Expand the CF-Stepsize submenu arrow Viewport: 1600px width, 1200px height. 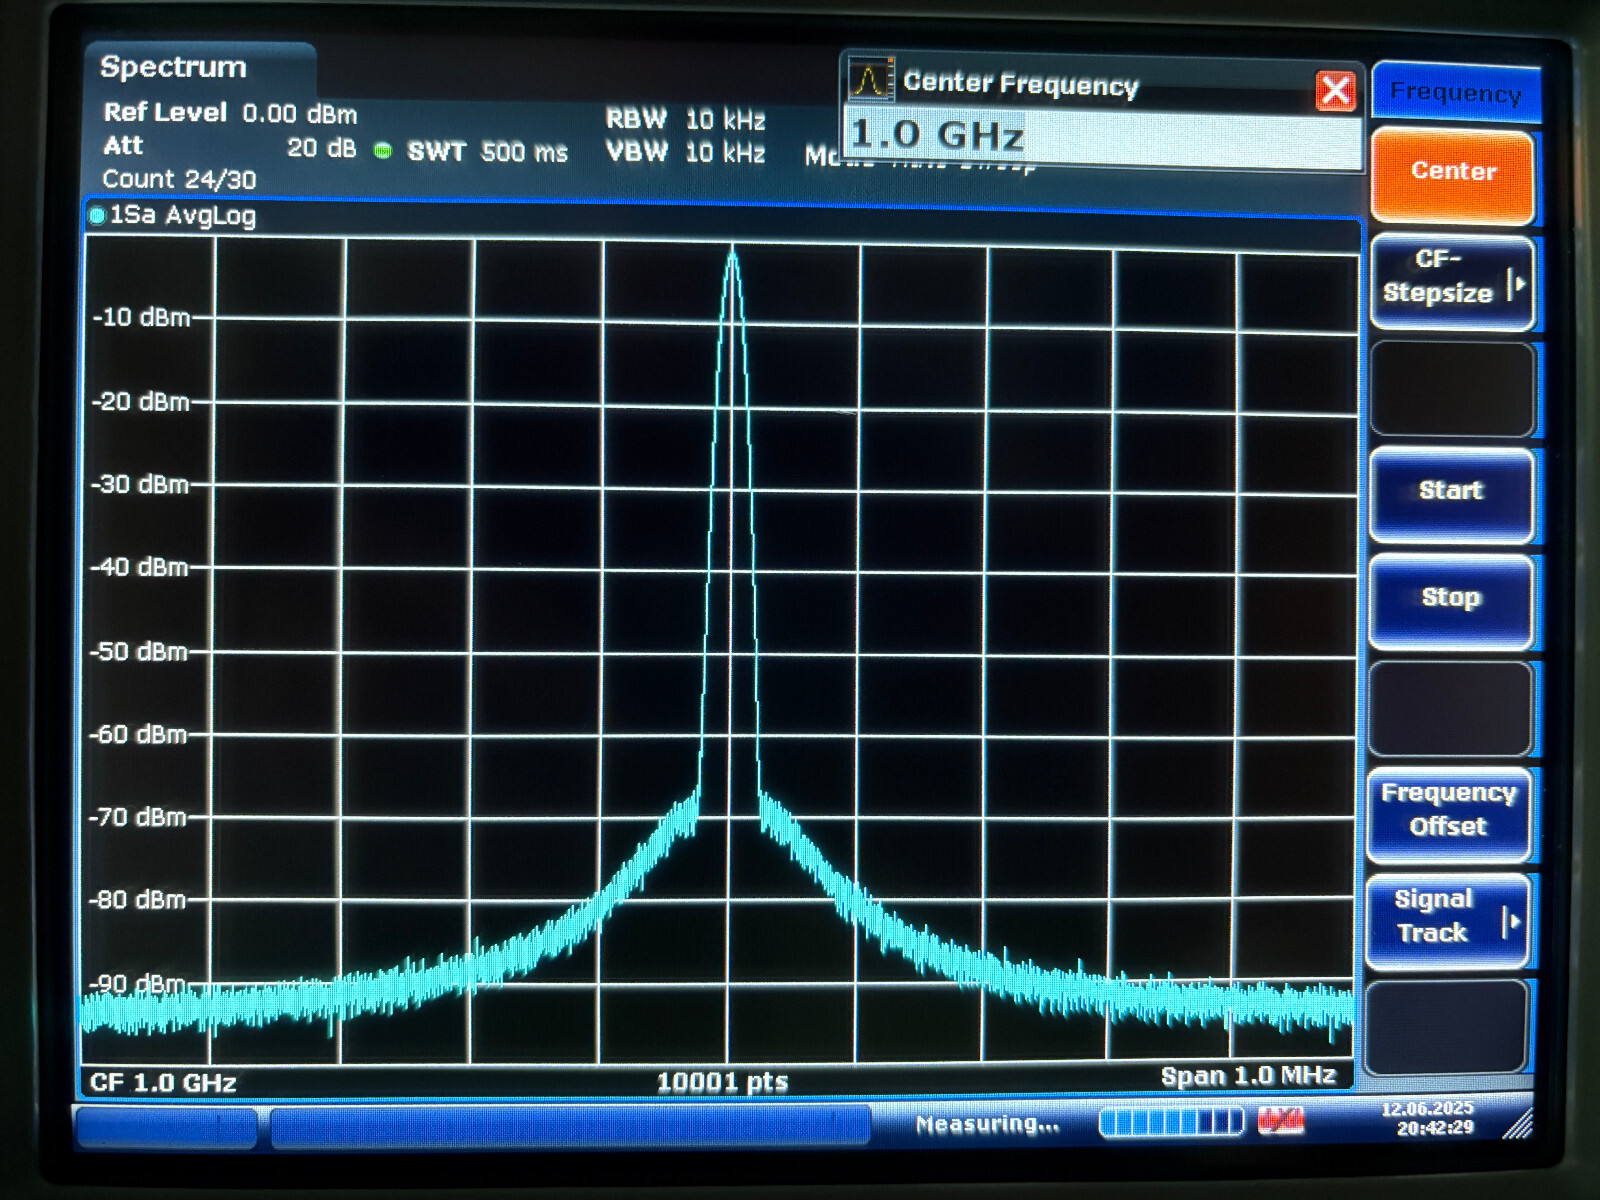(x=1516, y=284)
